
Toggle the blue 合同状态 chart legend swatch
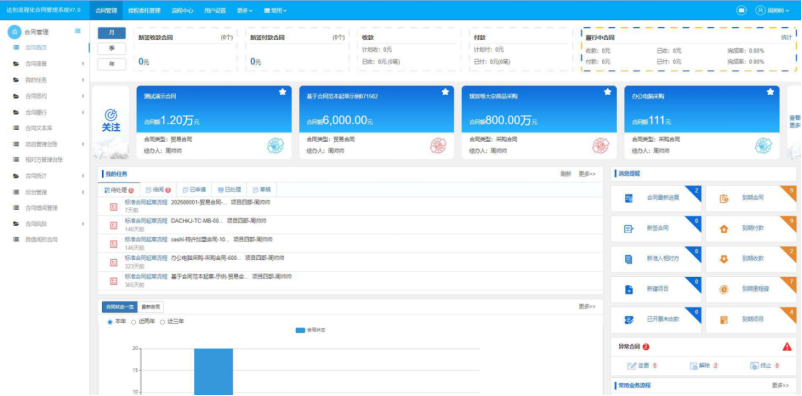[300, 330]
